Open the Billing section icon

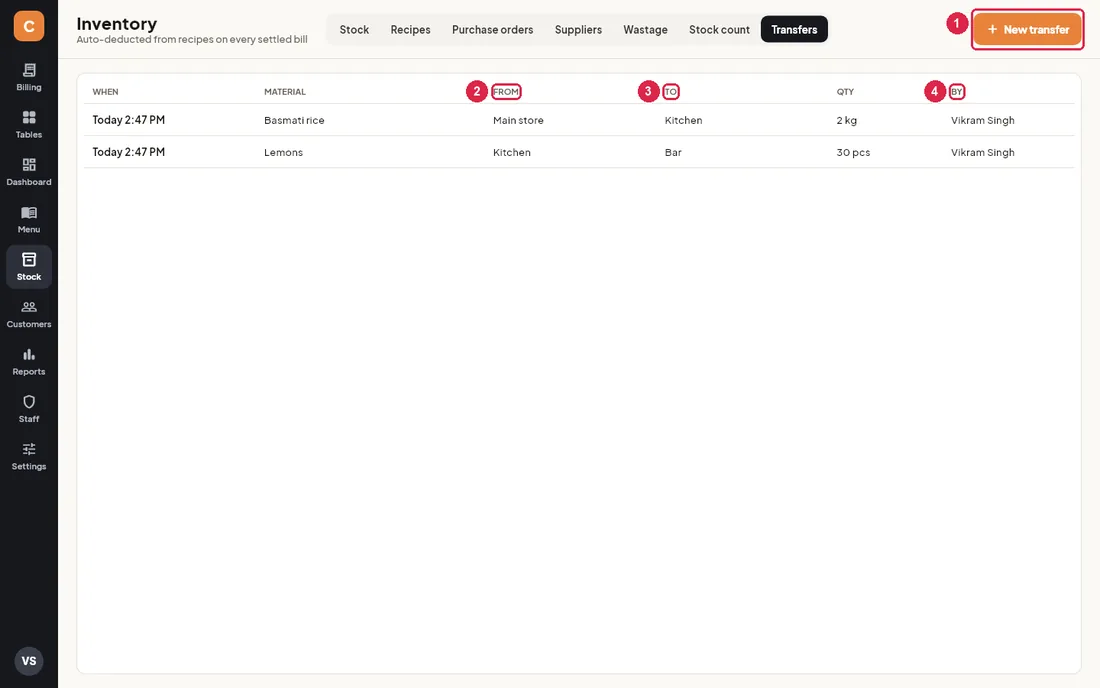tap(29, 70)
